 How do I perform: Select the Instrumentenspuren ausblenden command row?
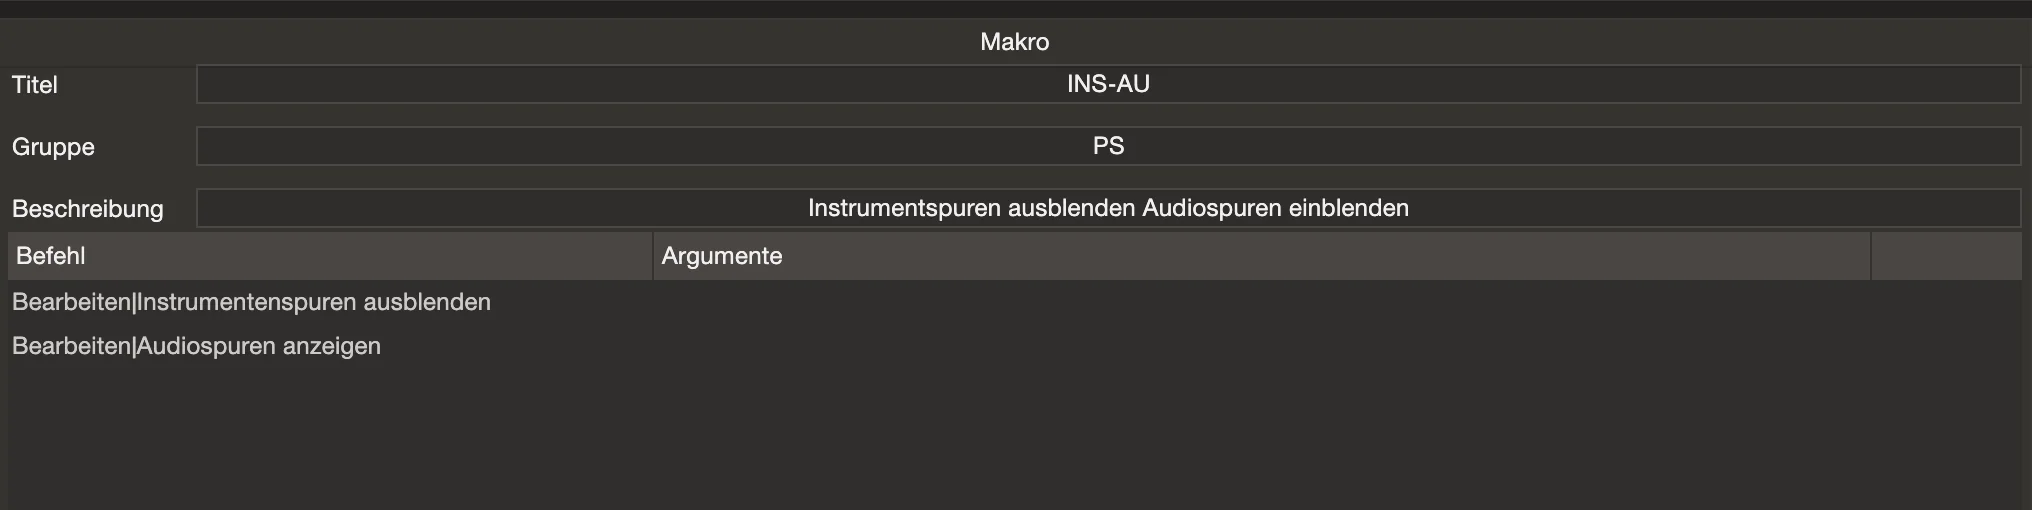pyautogui.click(x=1015, y=302)
